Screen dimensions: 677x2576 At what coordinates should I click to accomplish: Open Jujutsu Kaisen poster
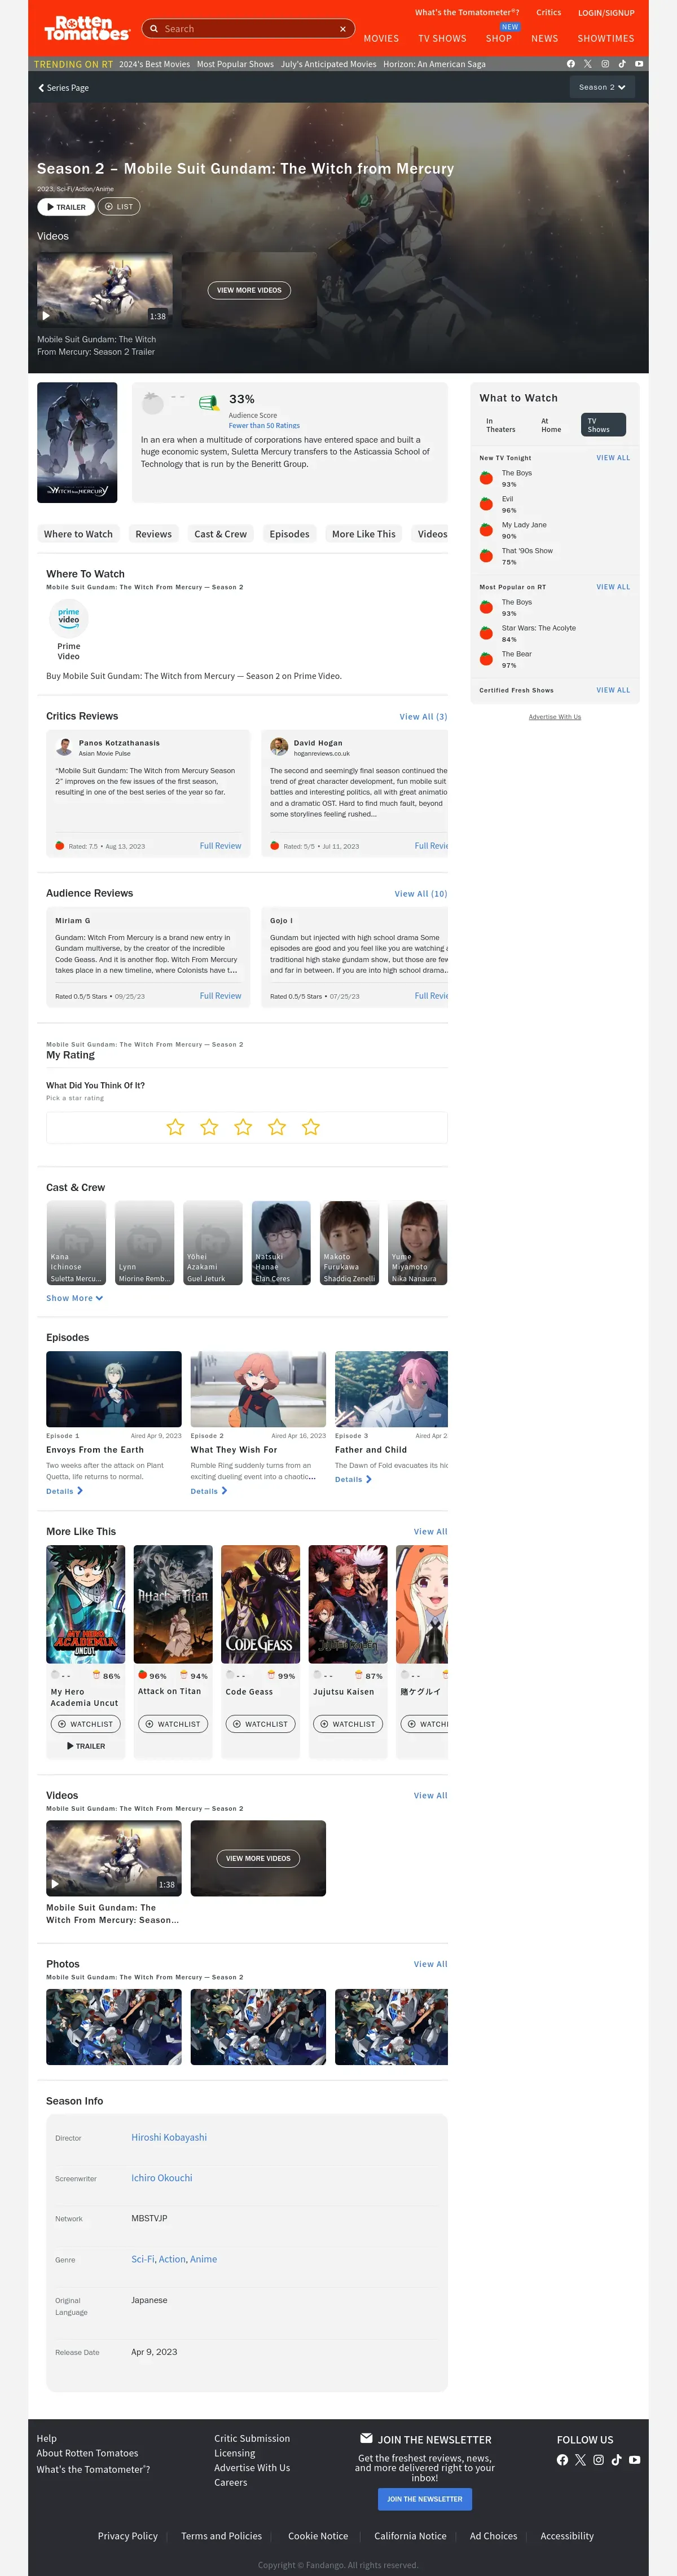pyautogui.click(x=348, y=1604)
